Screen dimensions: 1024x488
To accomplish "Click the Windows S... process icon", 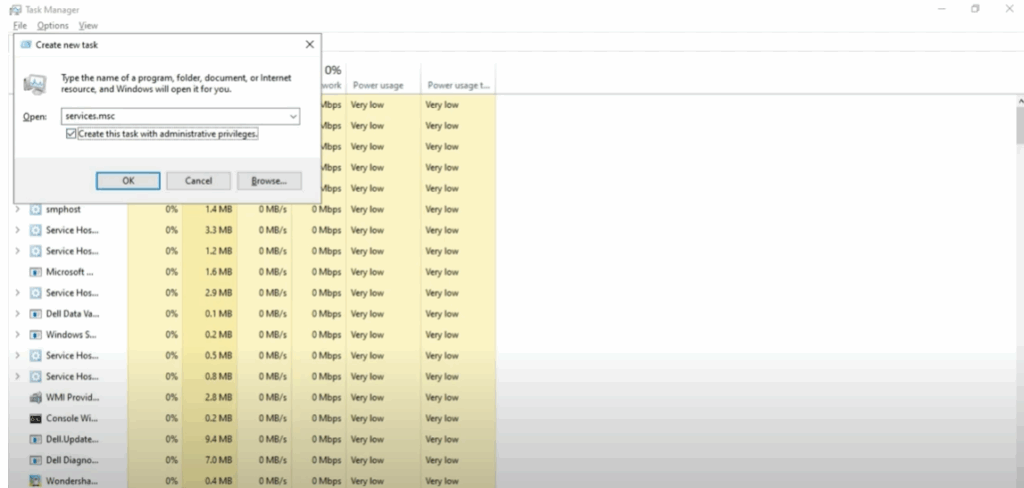I will 35,335.
